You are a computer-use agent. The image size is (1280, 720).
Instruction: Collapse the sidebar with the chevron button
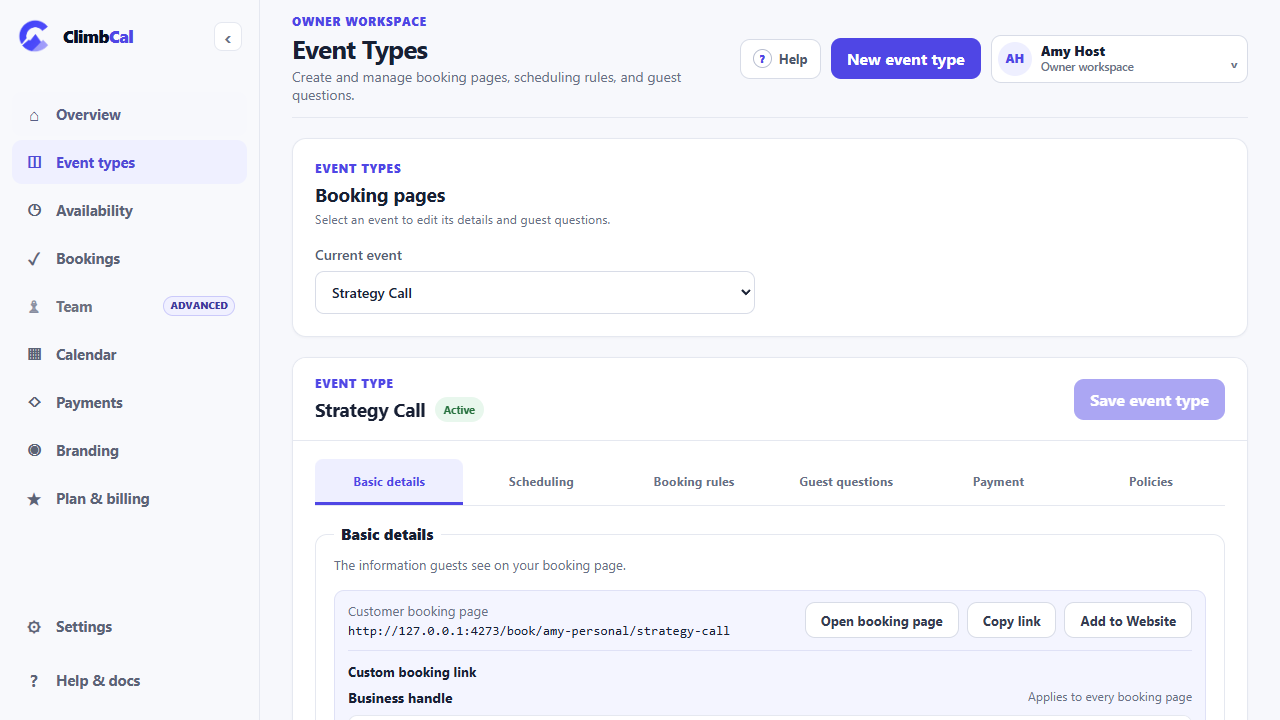coord(228,38)
